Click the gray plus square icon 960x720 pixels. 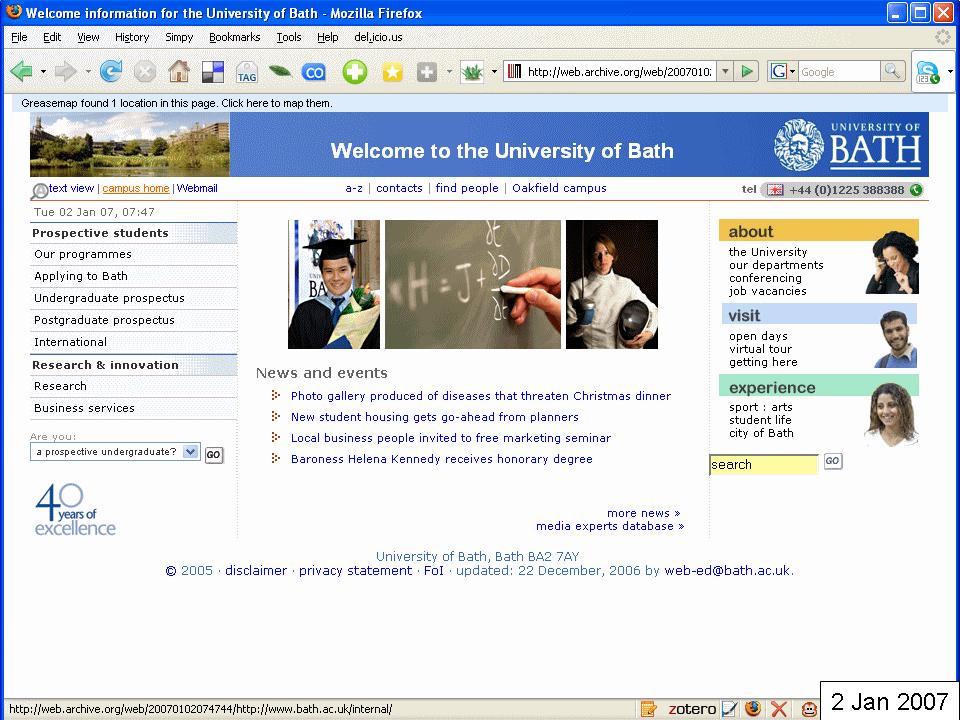pyautogui.click(x=427, y=72)
